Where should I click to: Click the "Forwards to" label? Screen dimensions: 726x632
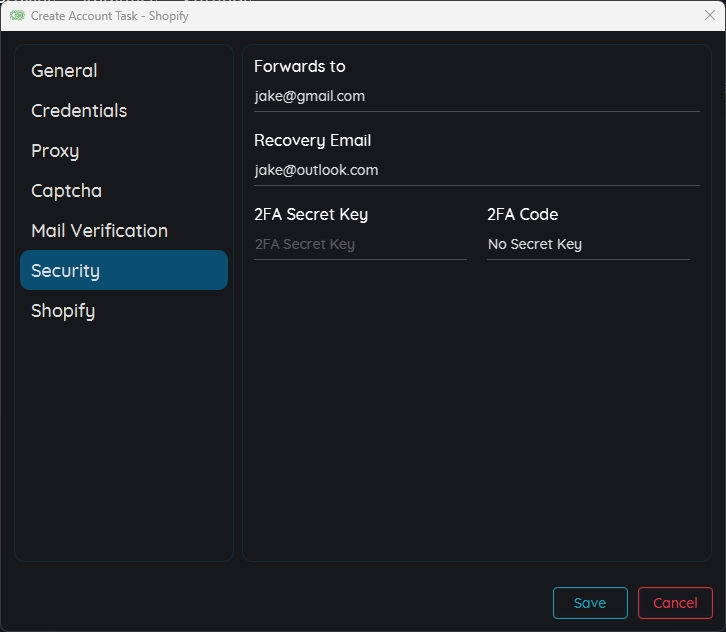pyautogui.click(x=300, y=67)
